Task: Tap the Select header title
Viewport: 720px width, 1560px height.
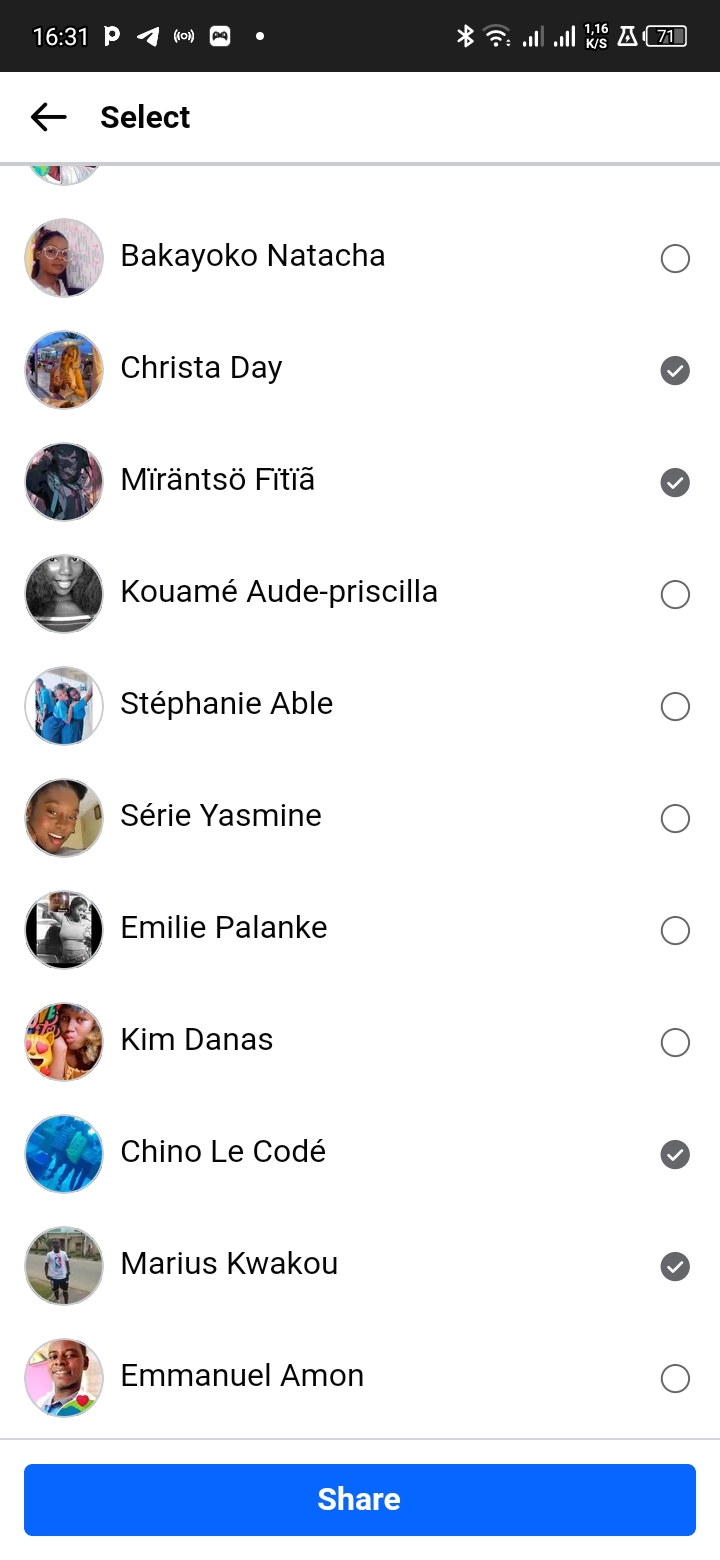Action: [145, 117]
